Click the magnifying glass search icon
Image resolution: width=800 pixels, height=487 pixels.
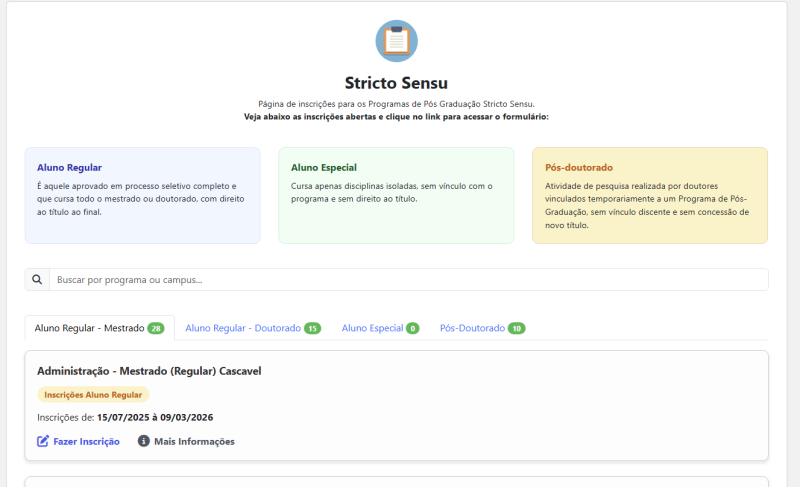coord(37,280)
